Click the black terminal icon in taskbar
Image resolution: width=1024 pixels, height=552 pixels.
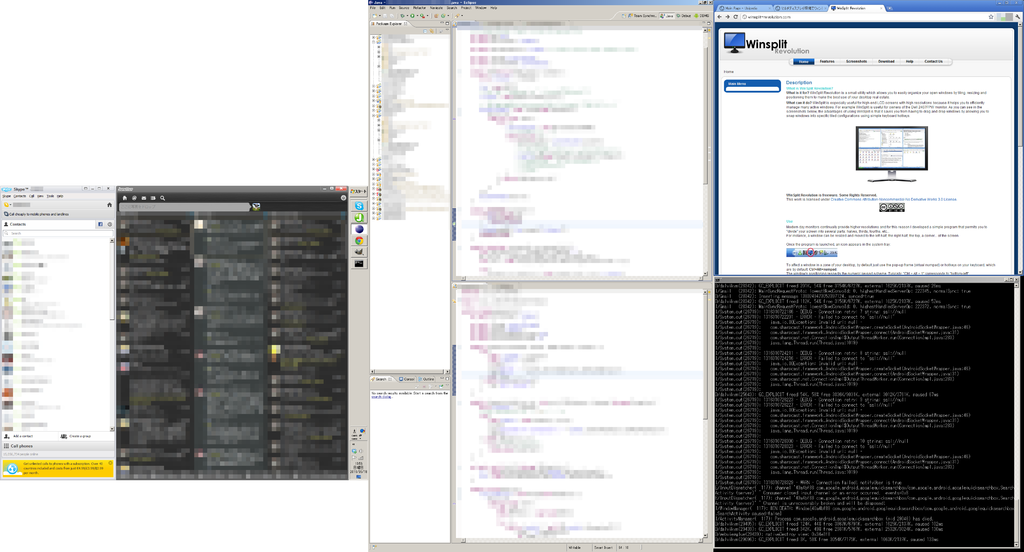(x=359, y=264)
